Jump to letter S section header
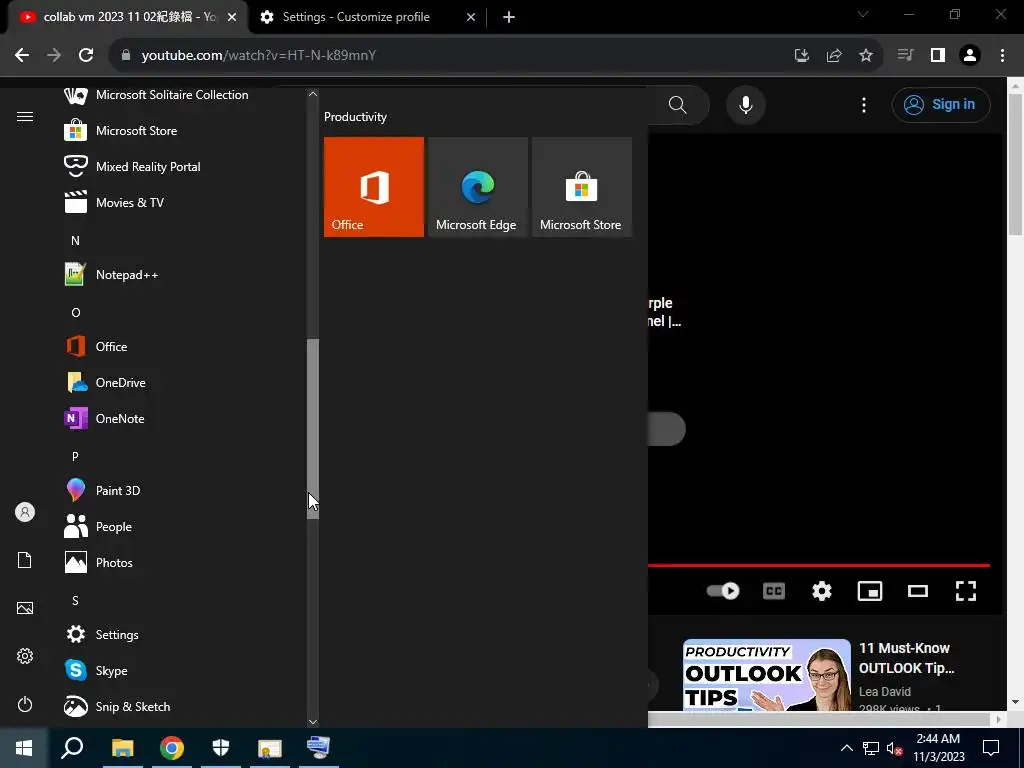This screenshot has height=768, width=1024. pyautogui.click(x=75, y=601)
